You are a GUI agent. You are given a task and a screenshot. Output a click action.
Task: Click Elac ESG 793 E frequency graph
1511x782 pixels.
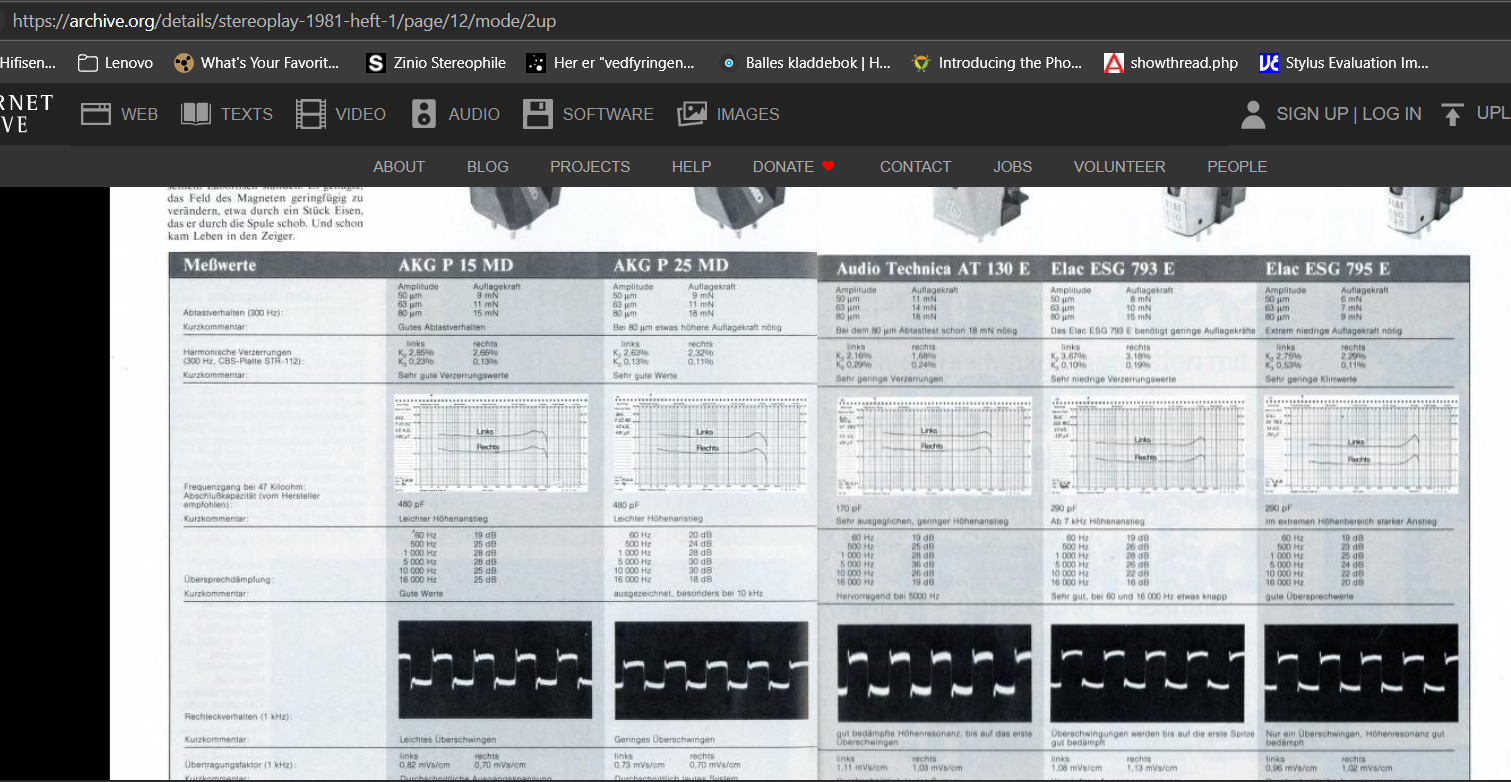tap(1148, 445)
